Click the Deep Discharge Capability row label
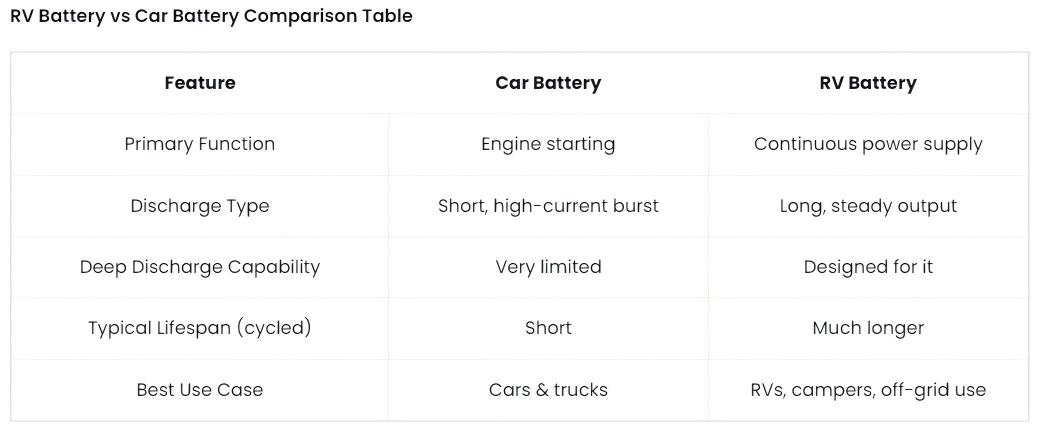The width and height of the screenshot is (1045, 433). [200, 267]
